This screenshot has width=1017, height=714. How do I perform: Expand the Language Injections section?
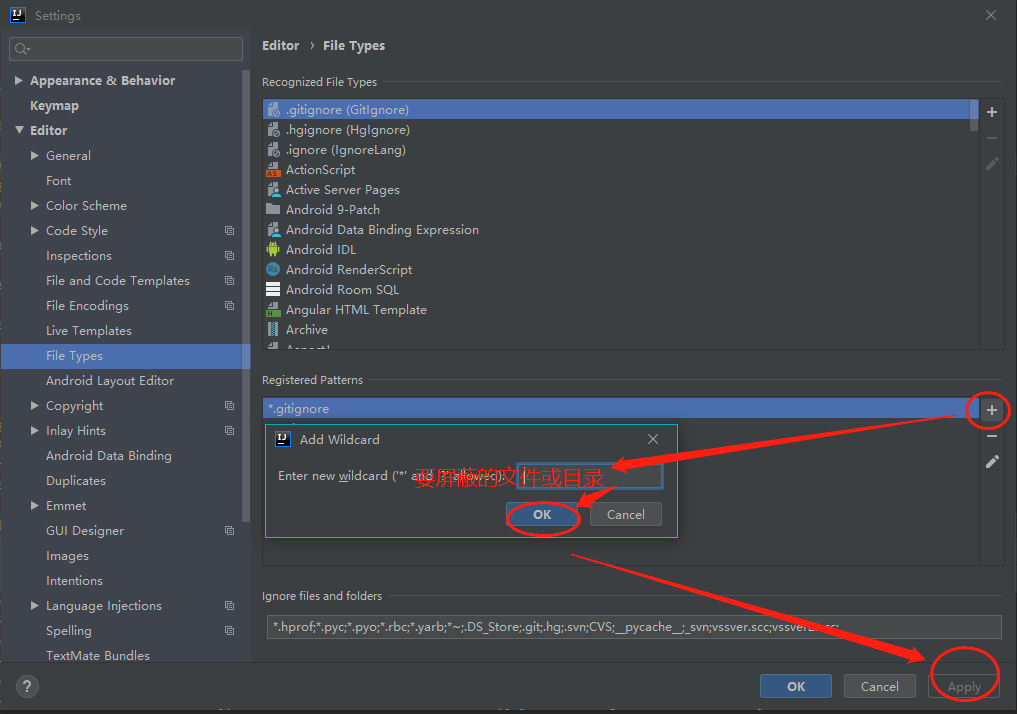tap(34, 605)
